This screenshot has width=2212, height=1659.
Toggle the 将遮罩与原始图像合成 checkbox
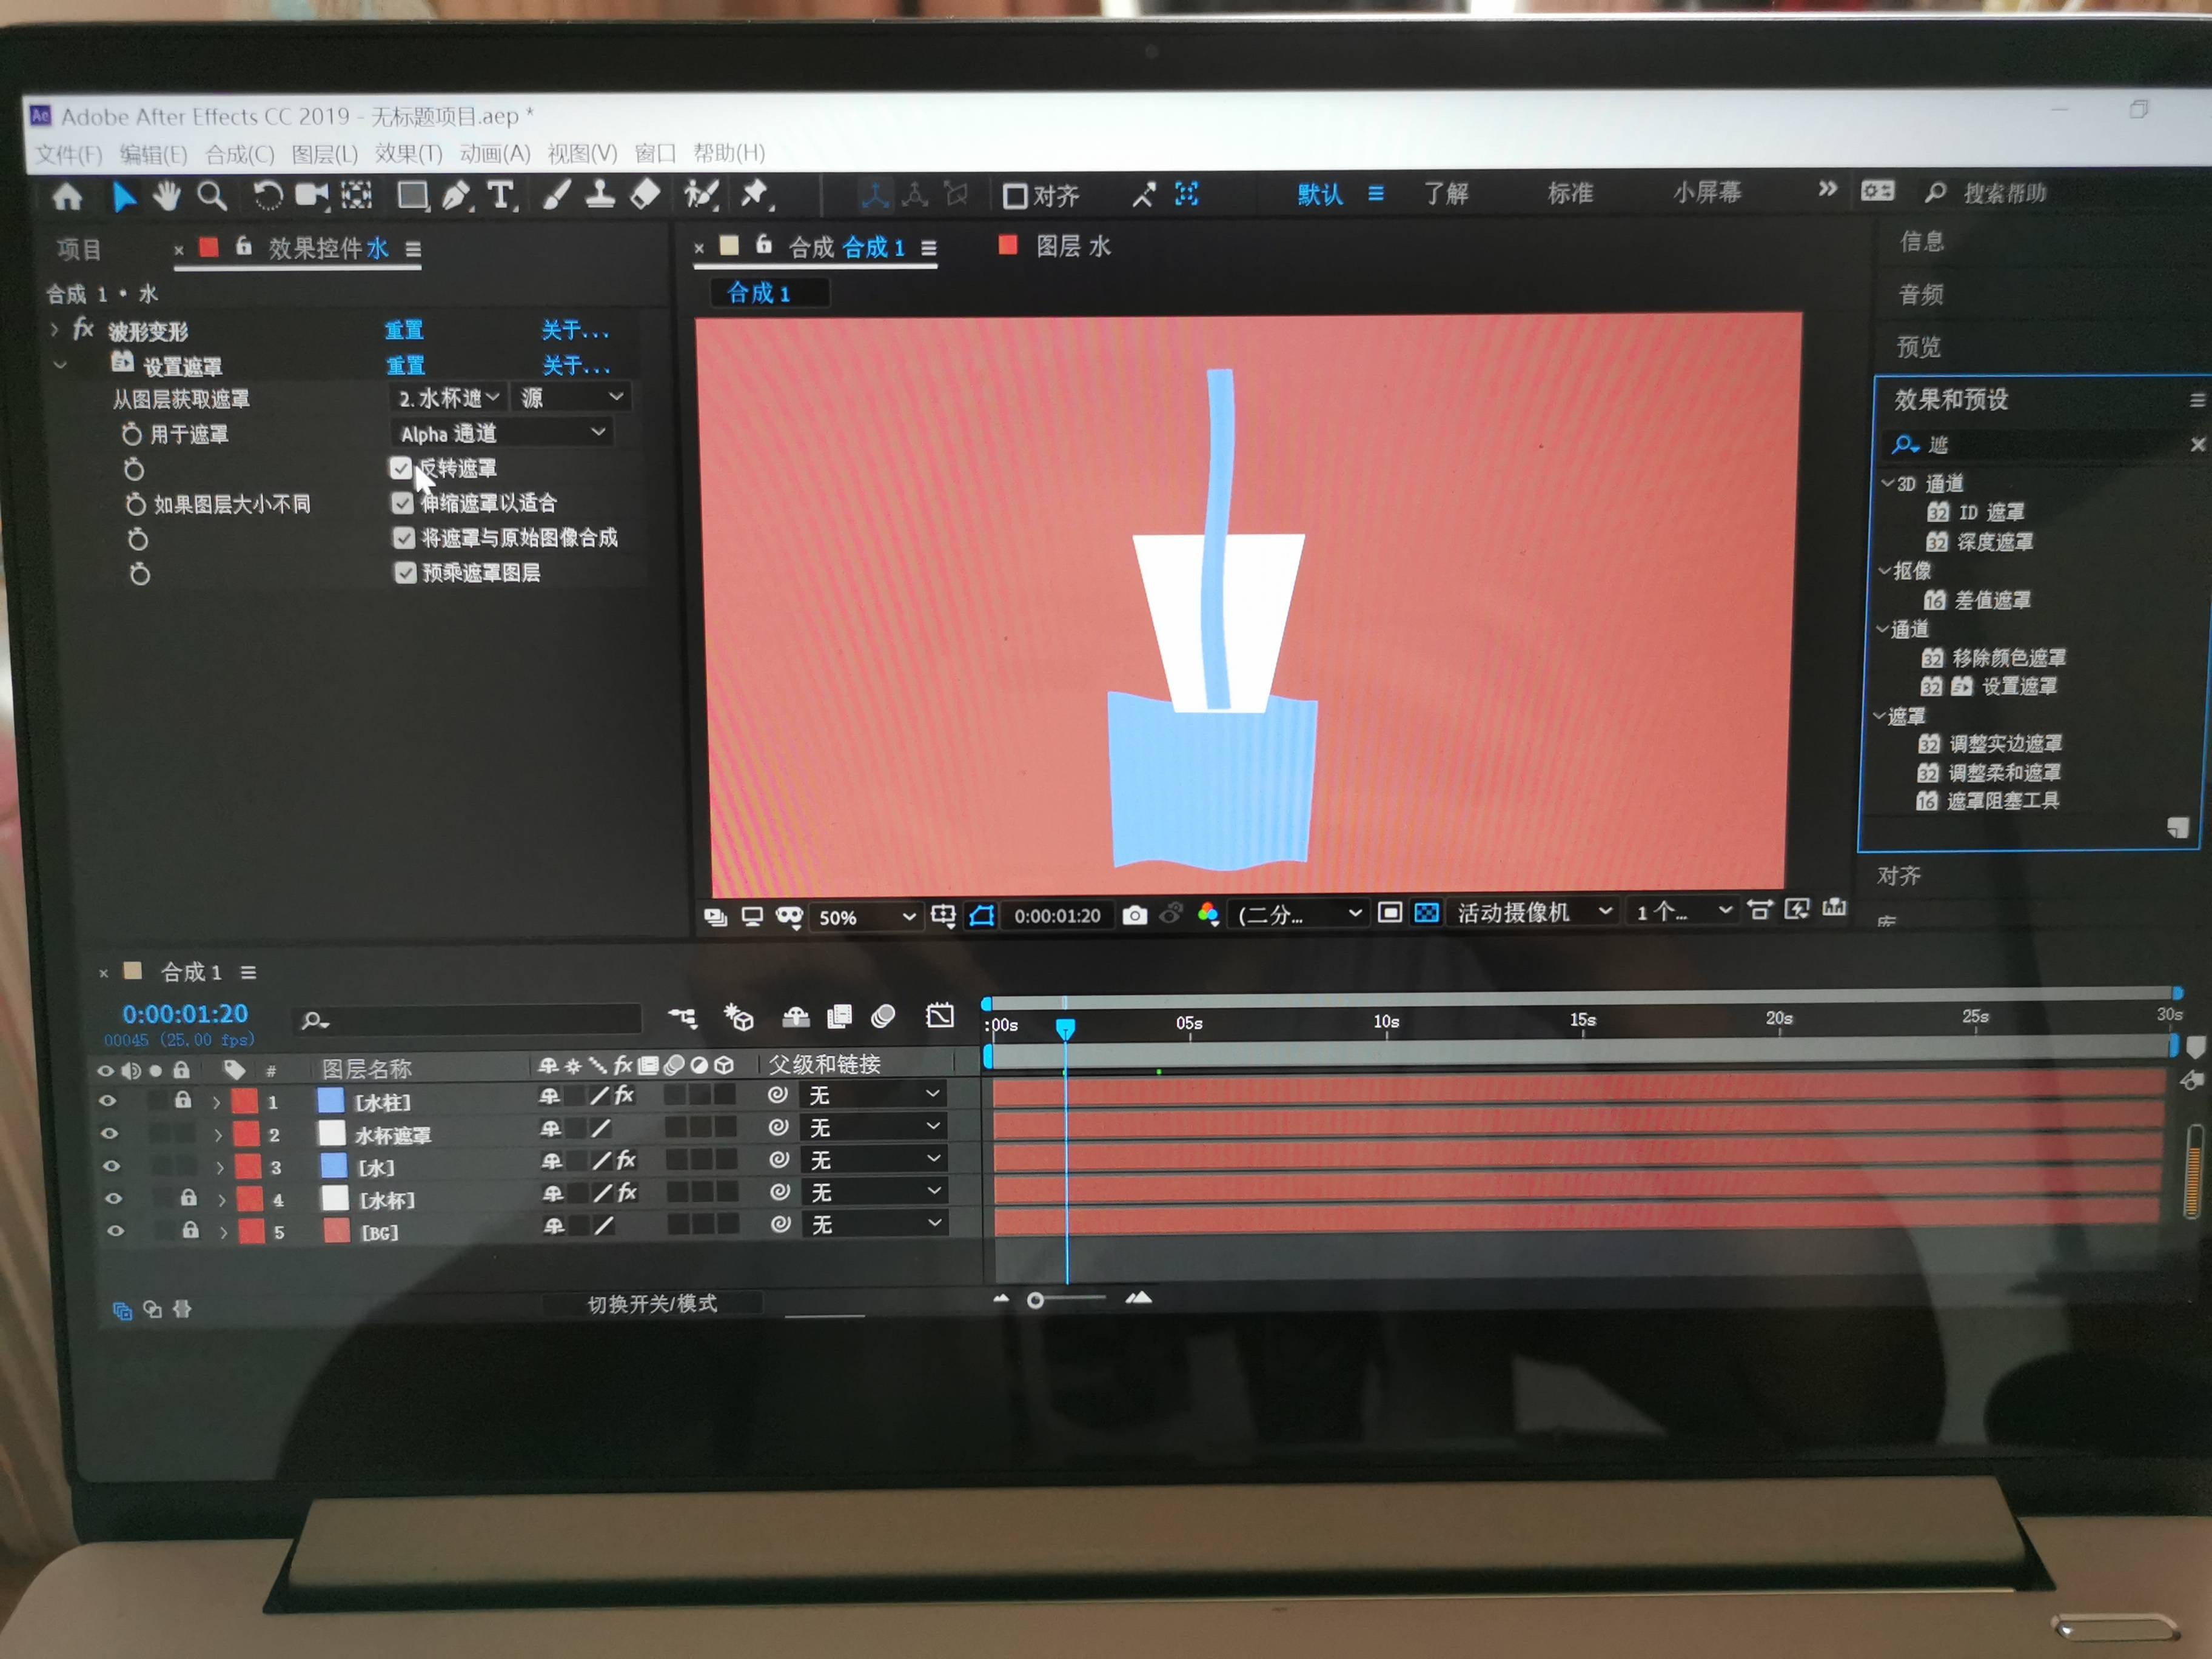[403, 538]
